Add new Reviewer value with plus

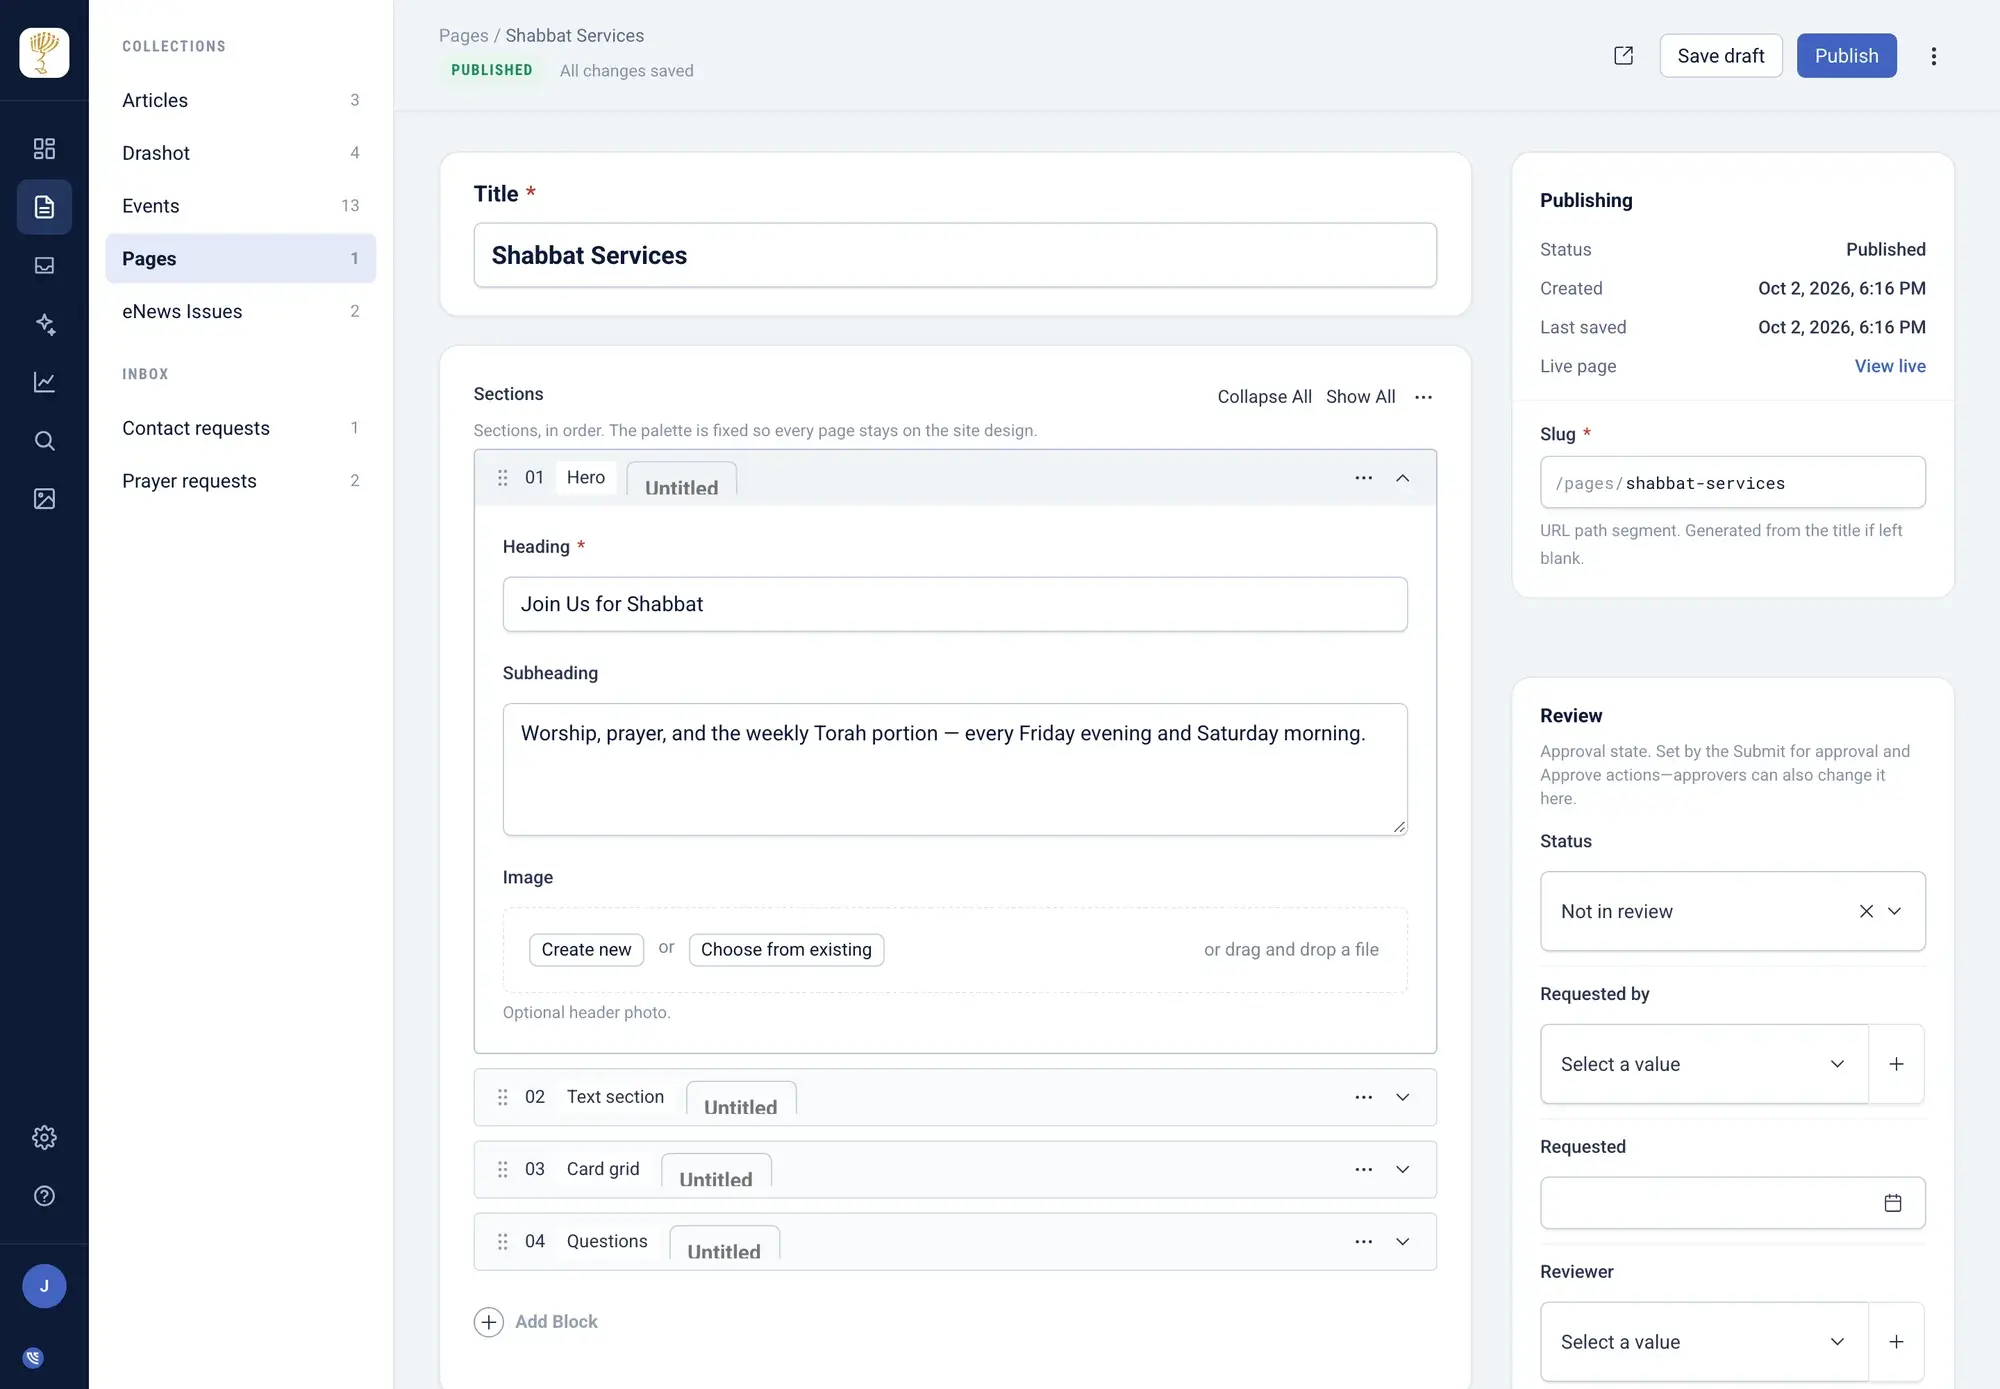pos(1896,1342)
